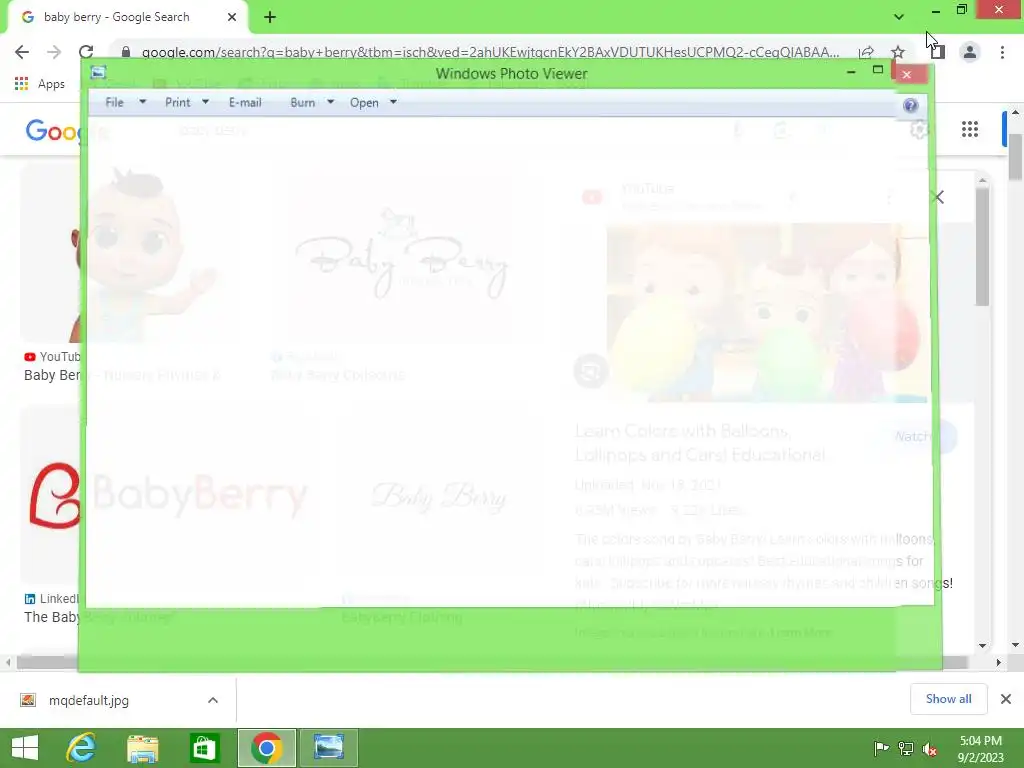Viewport: 1024px width, 768px height.
Task: Open Chrome tab search chevron
Action: [x=899, y=17]
